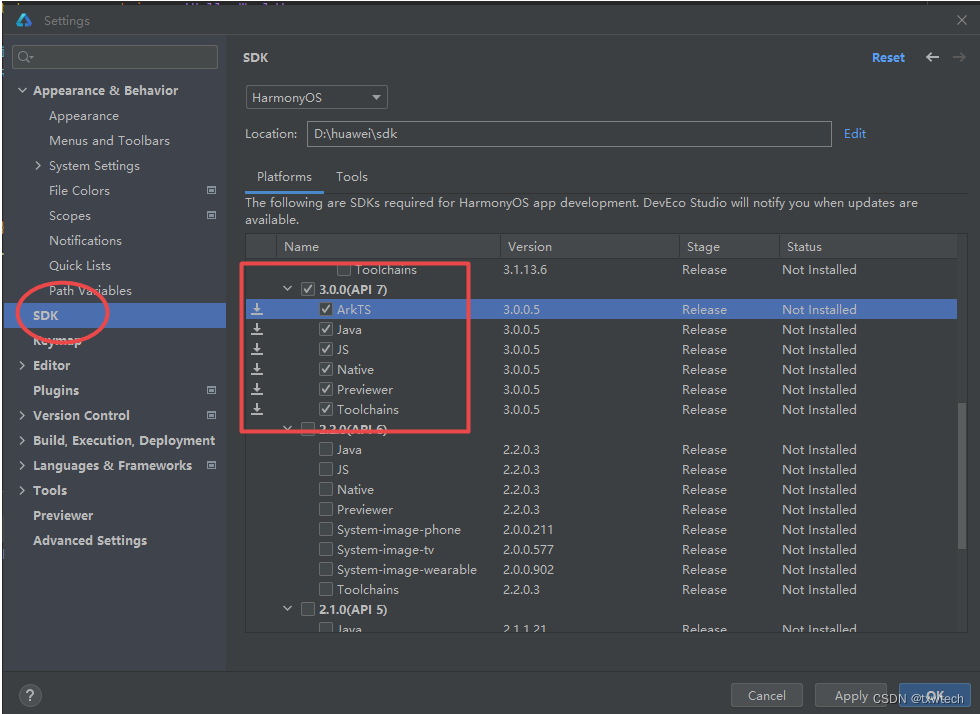
Task: Uncheck the Toolchains 3.0.0.5 checkbox
Action: (326, 409)
